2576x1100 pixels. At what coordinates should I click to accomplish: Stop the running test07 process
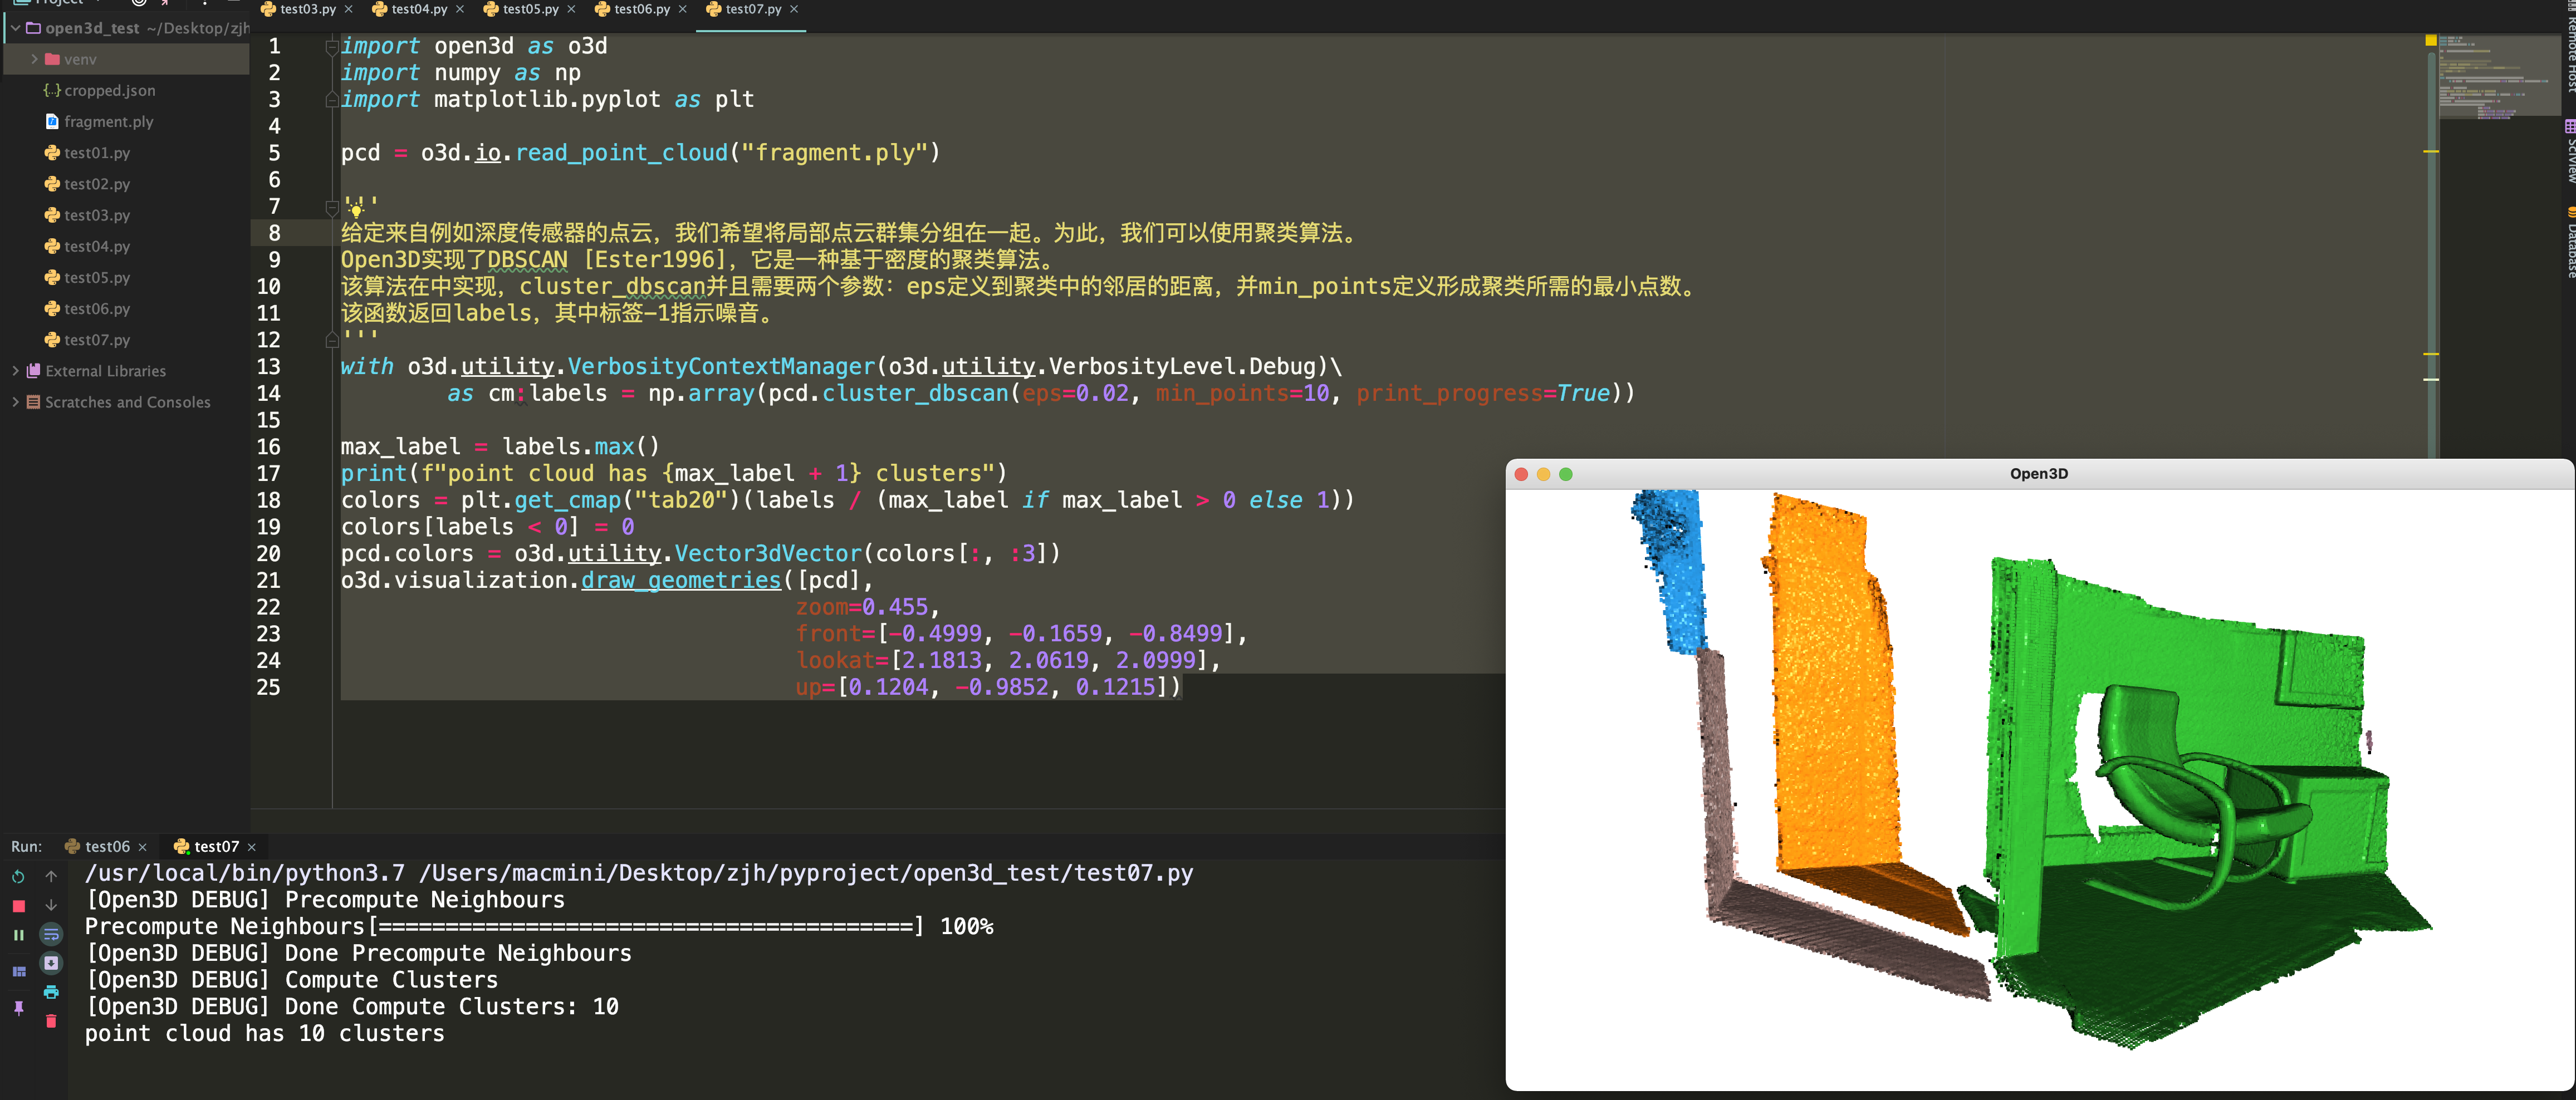tap(18, 906)
